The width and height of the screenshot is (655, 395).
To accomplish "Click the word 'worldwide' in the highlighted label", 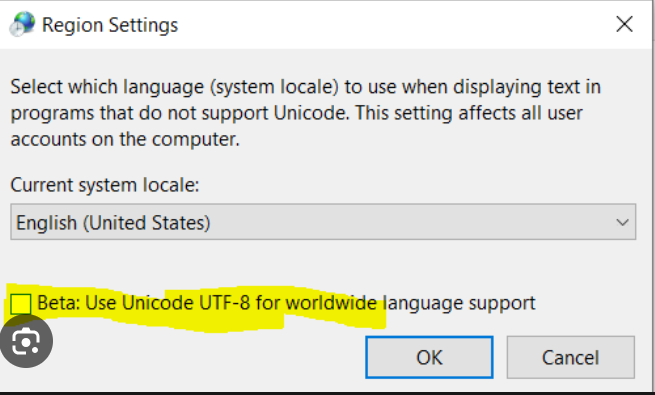I will (331, 303).
